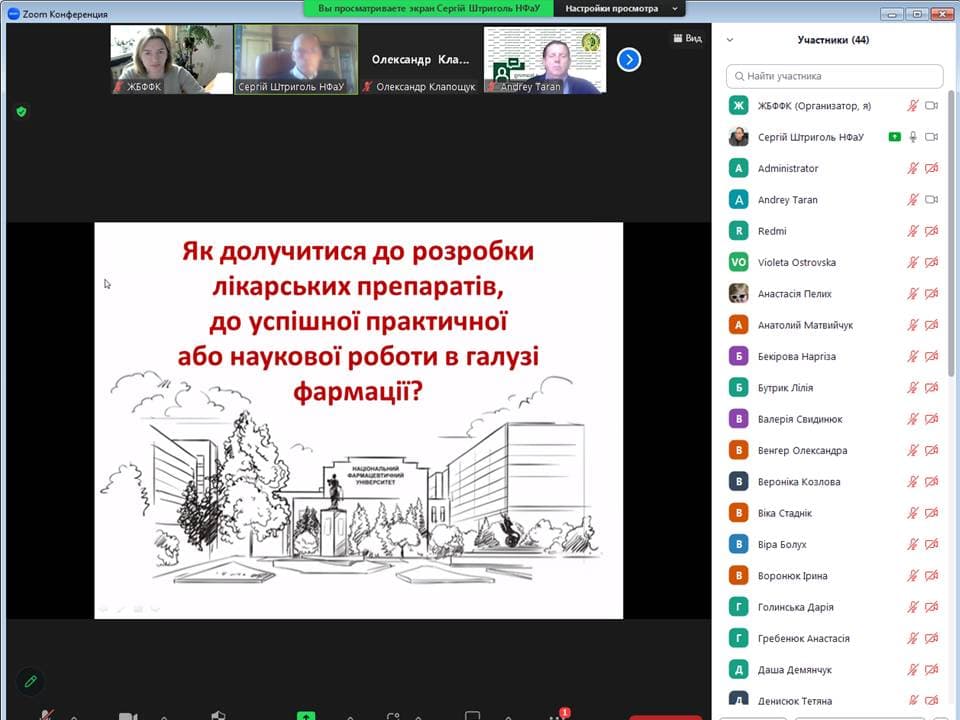This screenshot has height=720, width=960.
Task: Select participant name Венгер Олександра
Action: tap(803, 451)
